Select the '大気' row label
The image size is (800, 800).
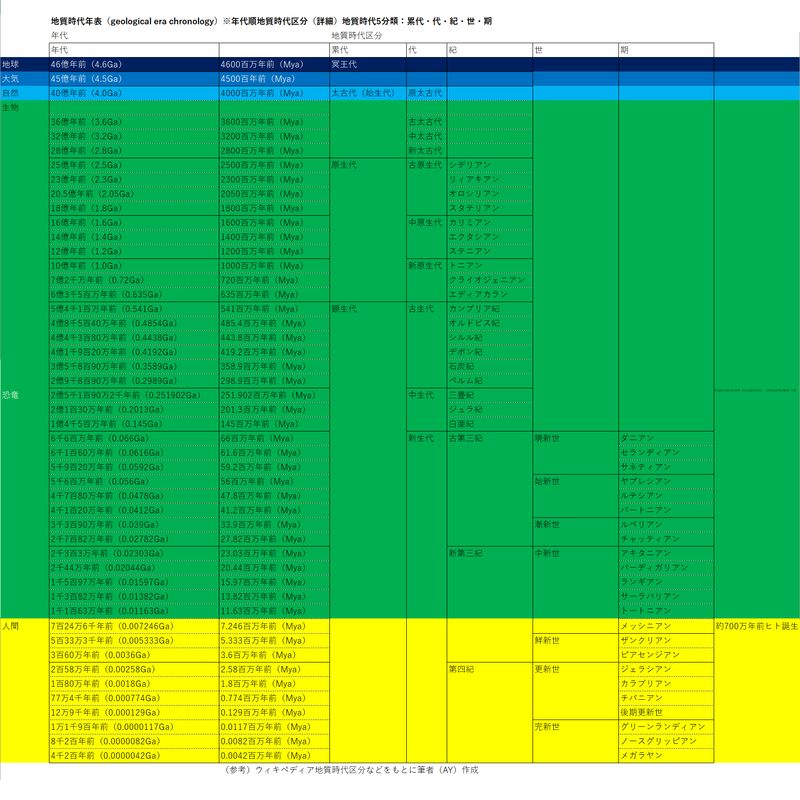(11, 79)
